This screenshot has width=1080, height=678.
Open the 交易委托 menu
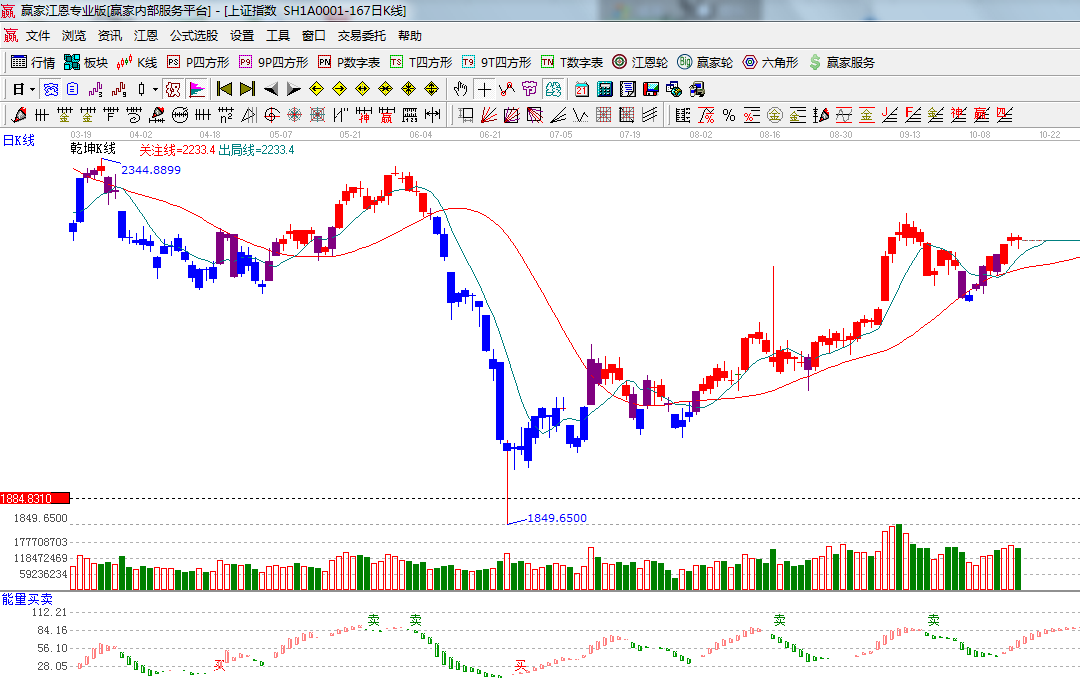361,36
